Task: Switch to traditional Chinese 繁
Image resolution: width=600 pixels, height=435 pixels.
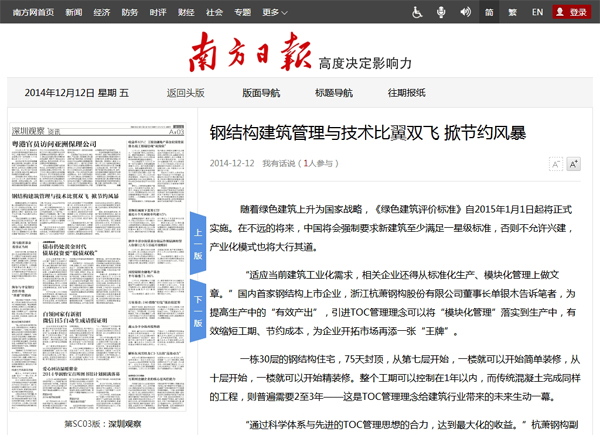Action: pyautogui.click(x=512, y=12)
